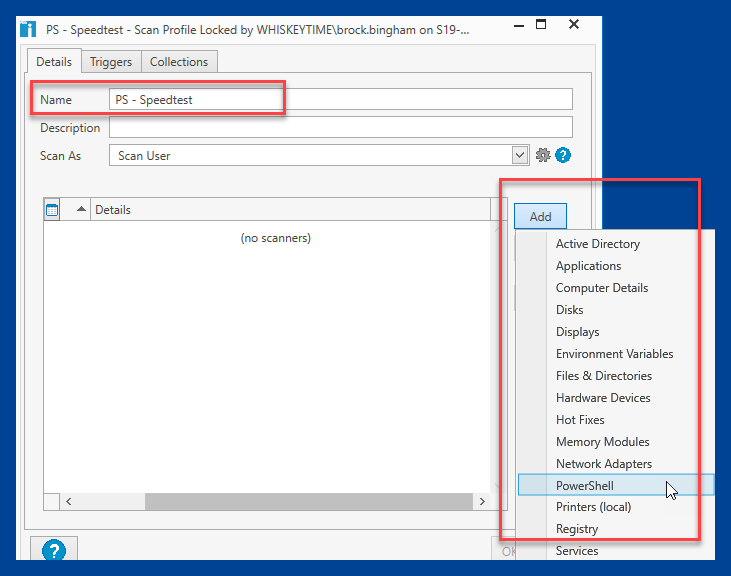This screenshot has height=576, width=731.
Task: Select Printers (local) in the Add menu
Action: click(x=616, y=507)
